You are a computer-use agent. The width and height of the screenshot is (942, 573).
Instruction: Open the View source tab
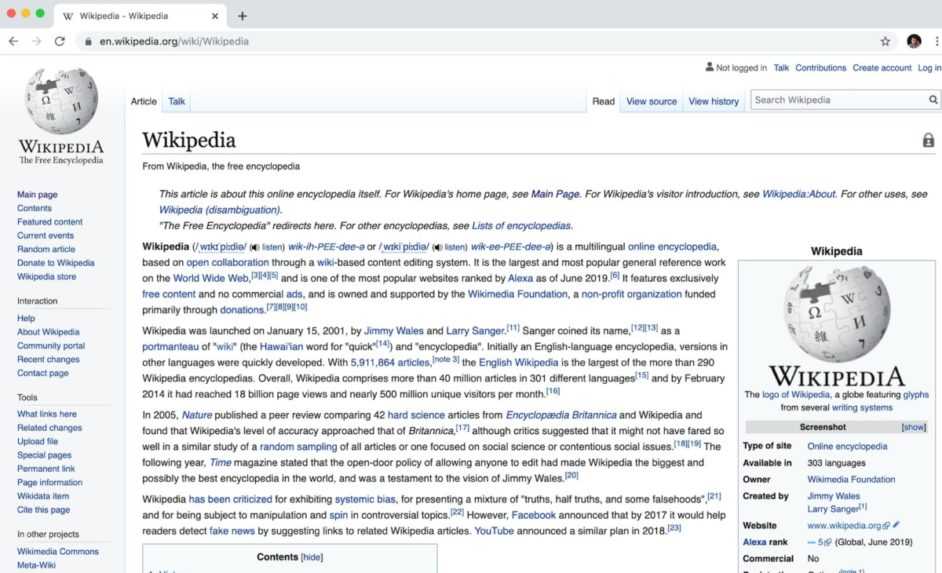pyautogui.click(x=651, y=102)
